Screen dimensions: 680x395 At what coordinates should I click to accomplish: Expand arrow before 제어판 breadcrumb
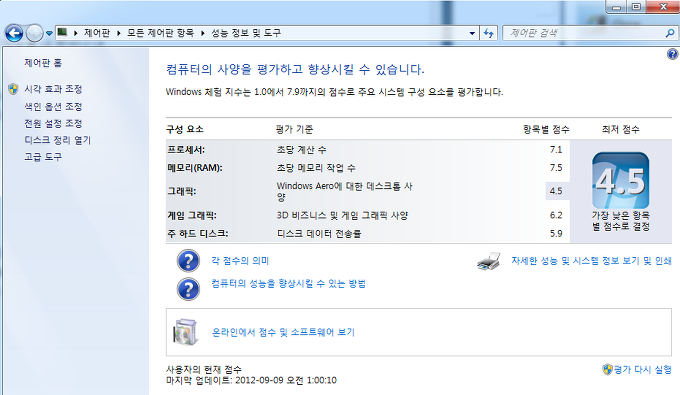click(75, 33)
